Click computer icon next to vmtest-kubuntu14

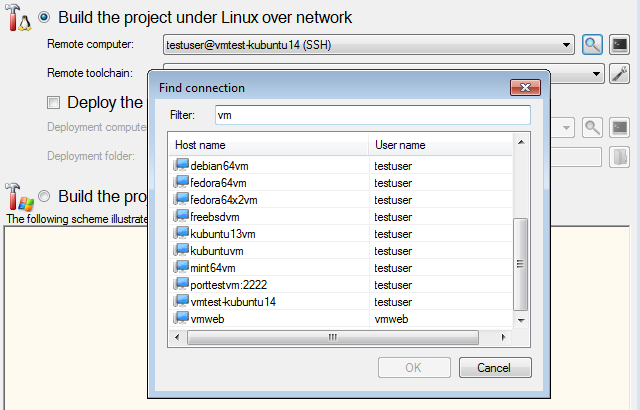[x=181, y=301]
